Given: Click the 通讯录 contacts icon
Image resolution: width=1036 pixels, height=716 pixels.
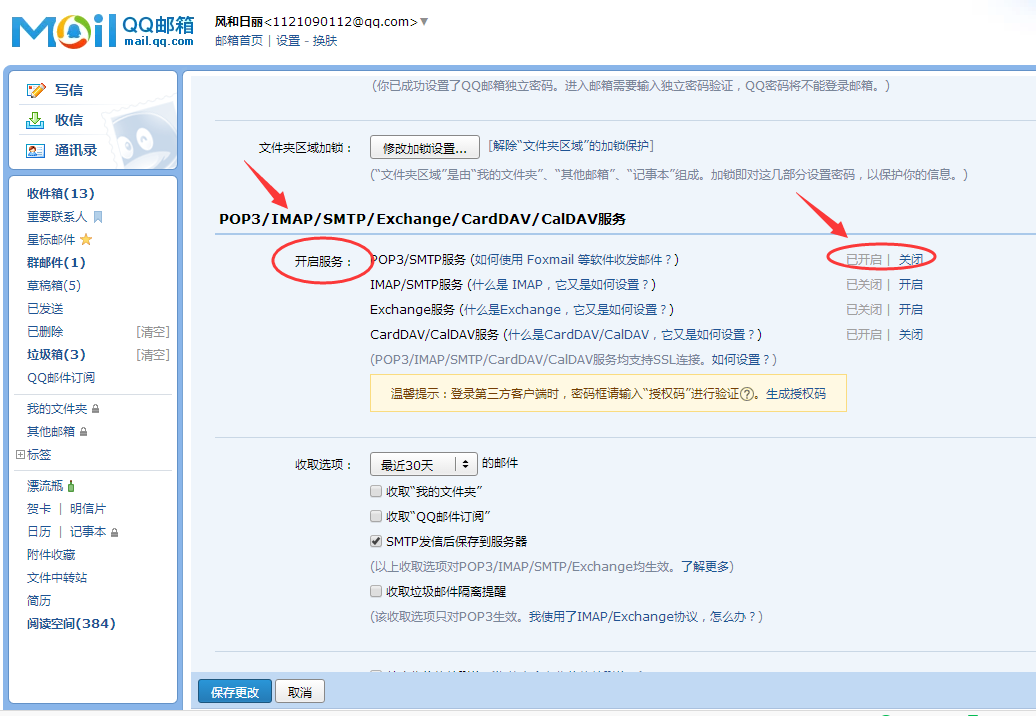Looking at the screenshot, I should (36, 151).
